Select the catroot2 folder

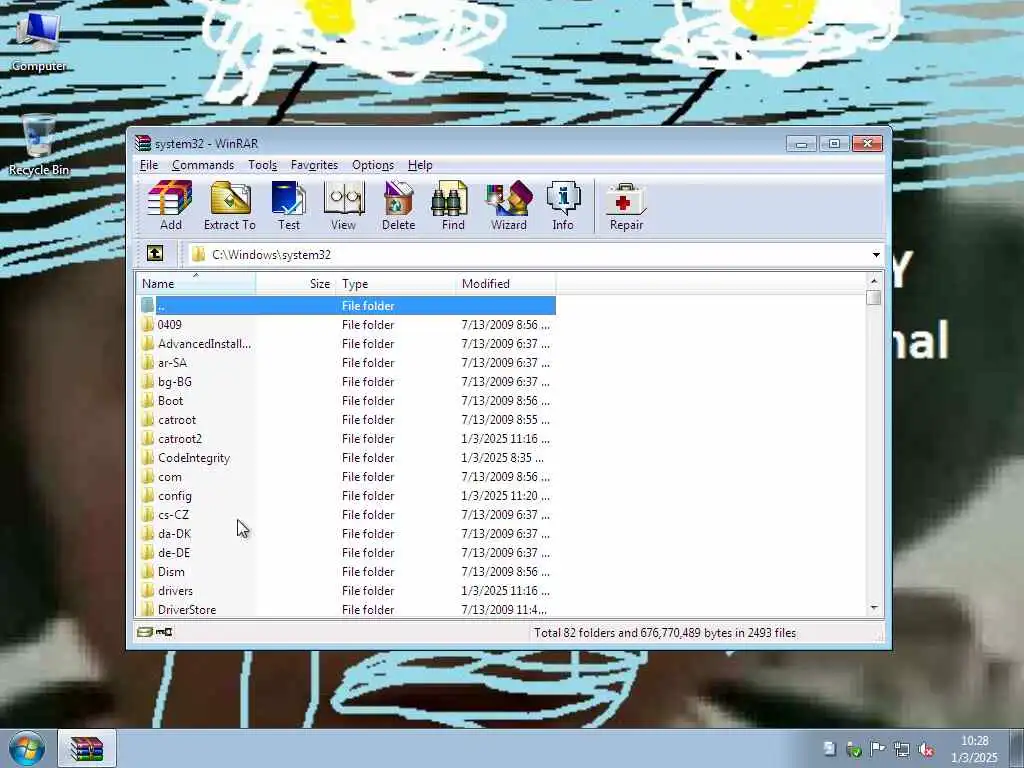point(347,438)
